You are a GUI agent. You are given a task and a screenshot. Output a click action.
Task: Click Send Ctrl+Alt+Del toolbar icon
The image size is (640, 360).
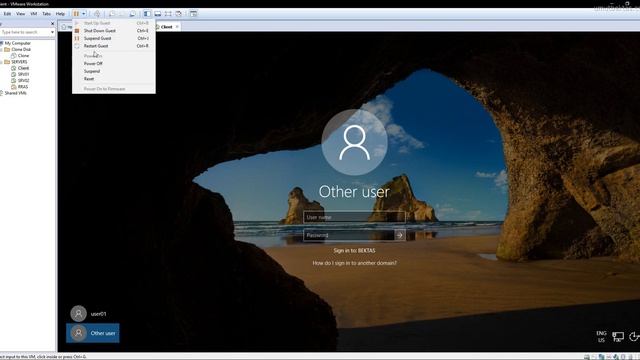click(97, 13)
